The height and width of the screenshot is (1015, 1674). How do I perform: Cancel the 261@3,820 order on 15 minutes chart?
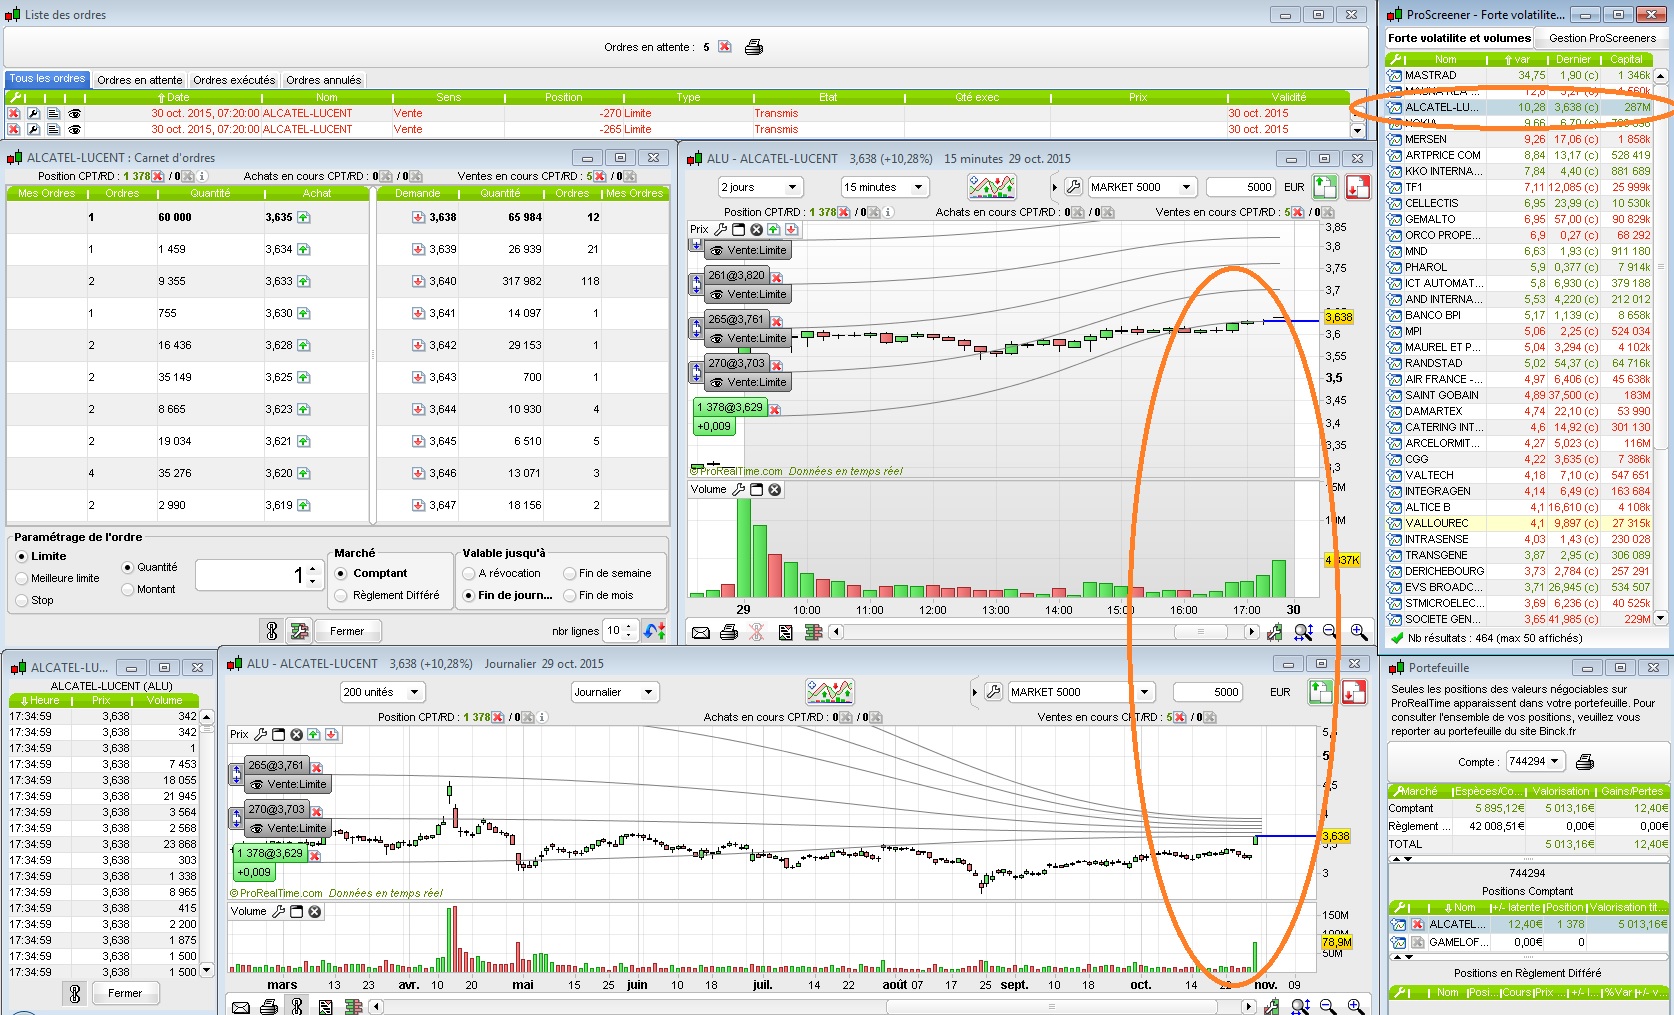(x=776, y=277)
